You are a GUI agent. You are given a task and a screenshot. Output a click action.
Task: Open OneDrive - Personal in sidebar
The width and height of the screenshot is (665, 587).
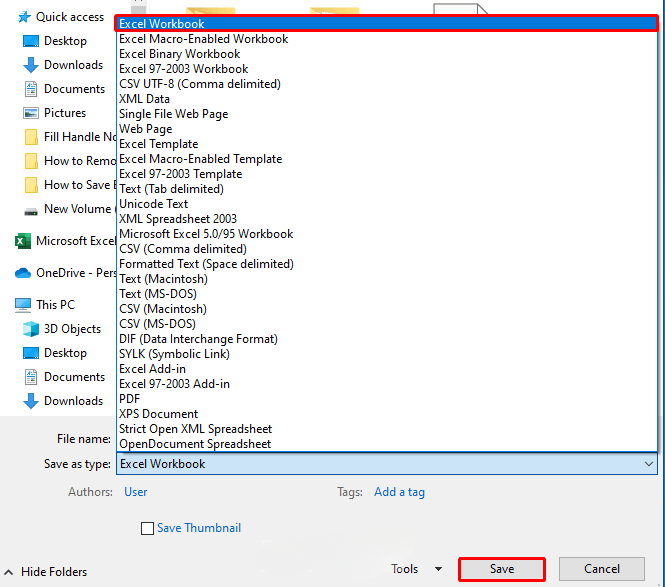pos(75,273)
